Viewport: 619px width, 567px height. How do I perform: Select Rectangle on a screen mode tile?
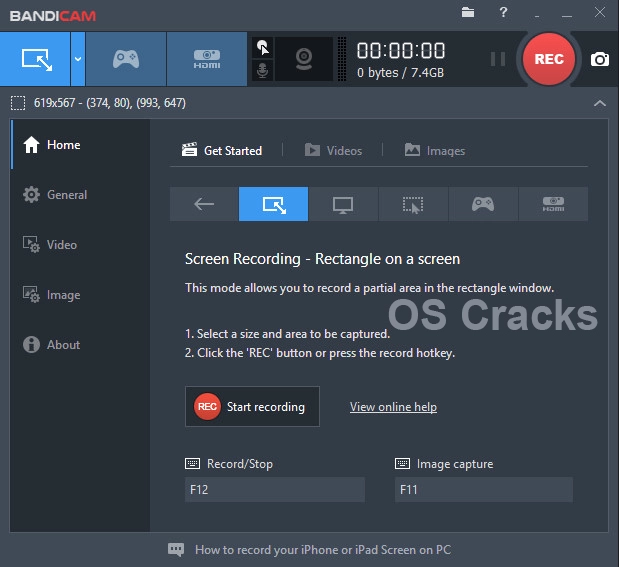click(274, 204)
